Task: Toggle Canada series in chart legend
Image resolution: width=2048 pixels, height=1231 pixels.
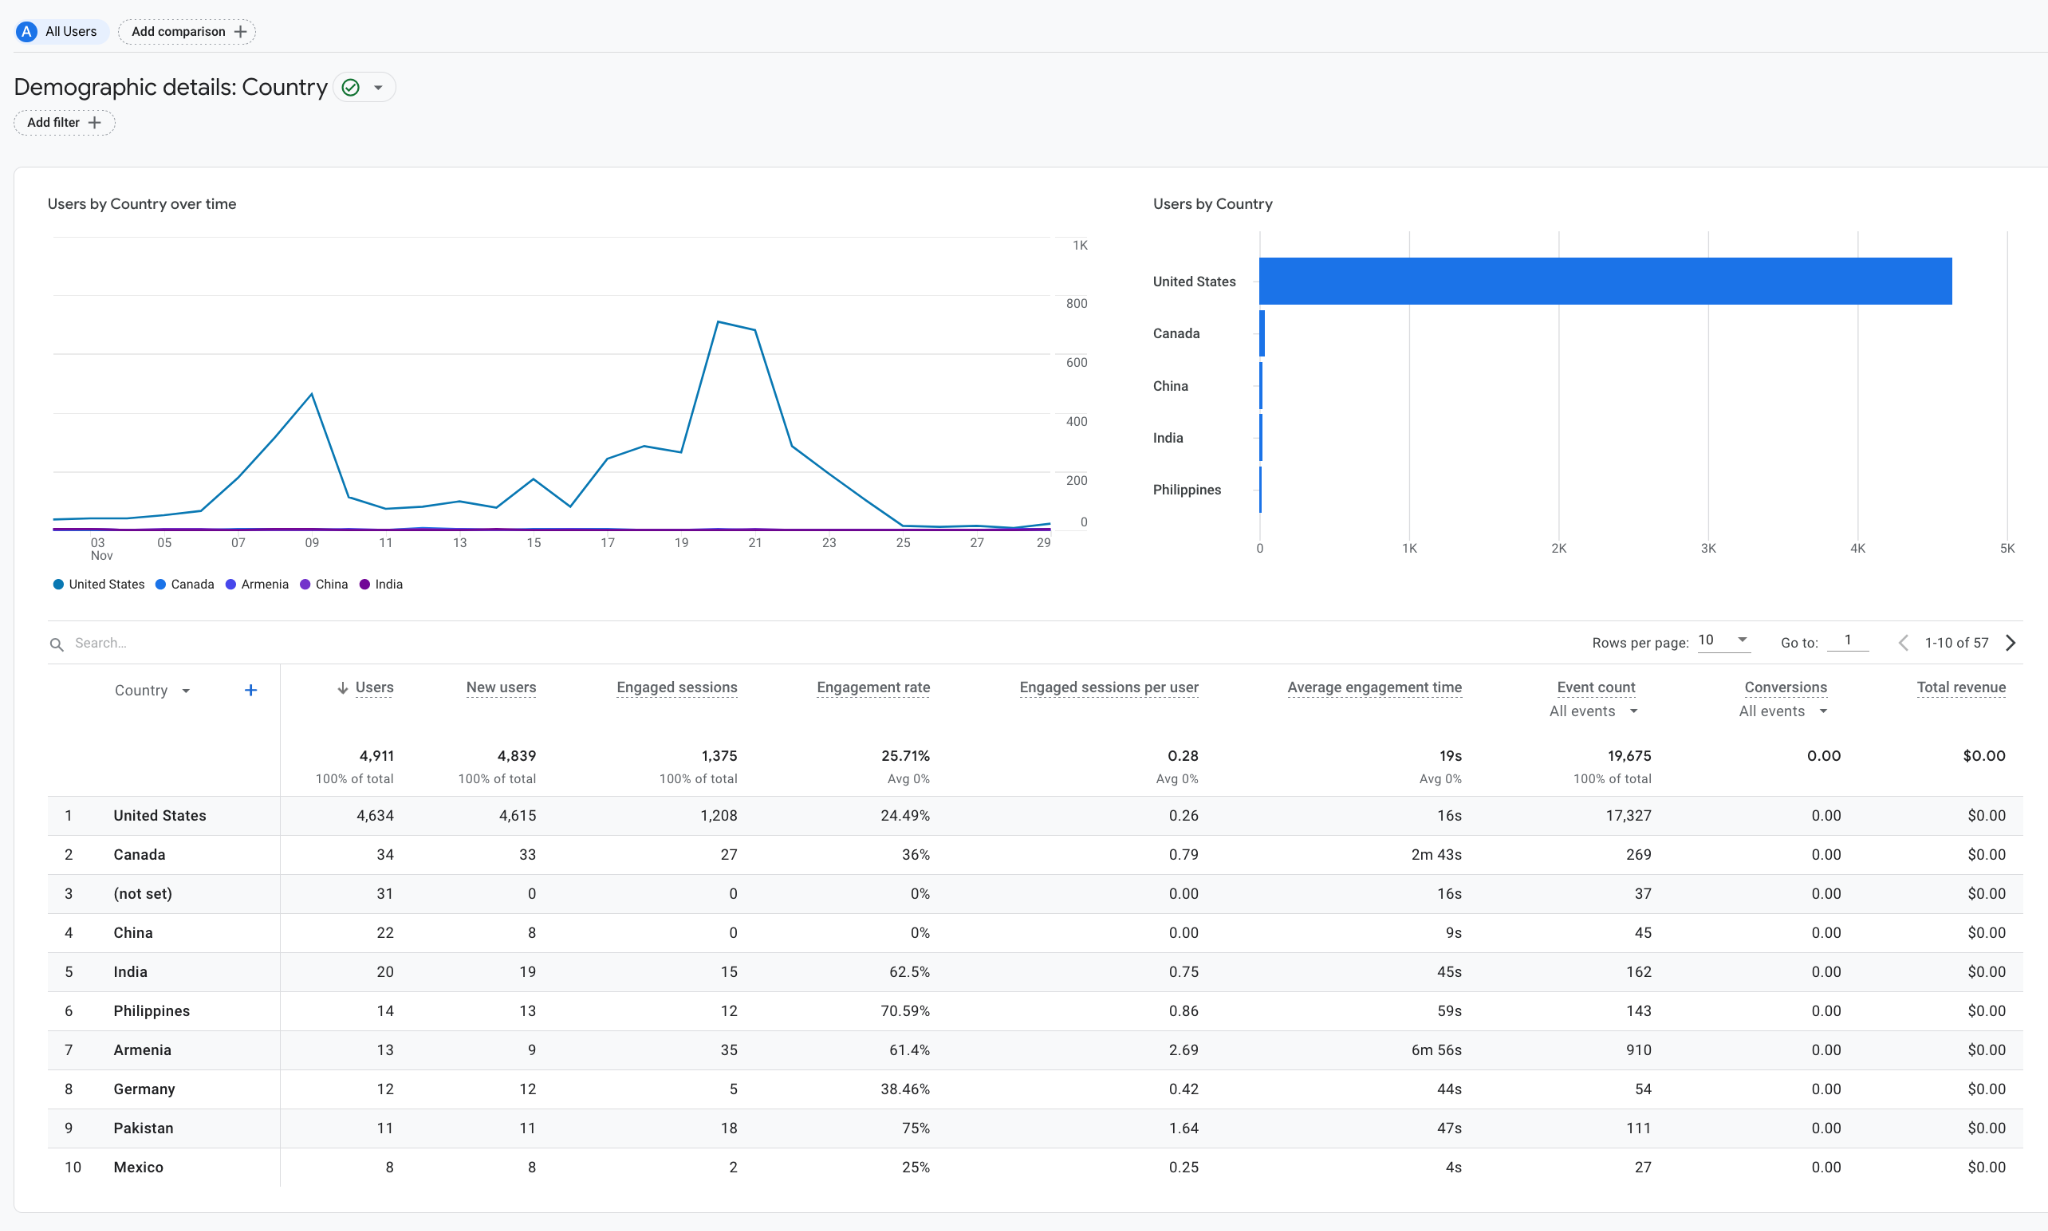Action: (185, 585)
